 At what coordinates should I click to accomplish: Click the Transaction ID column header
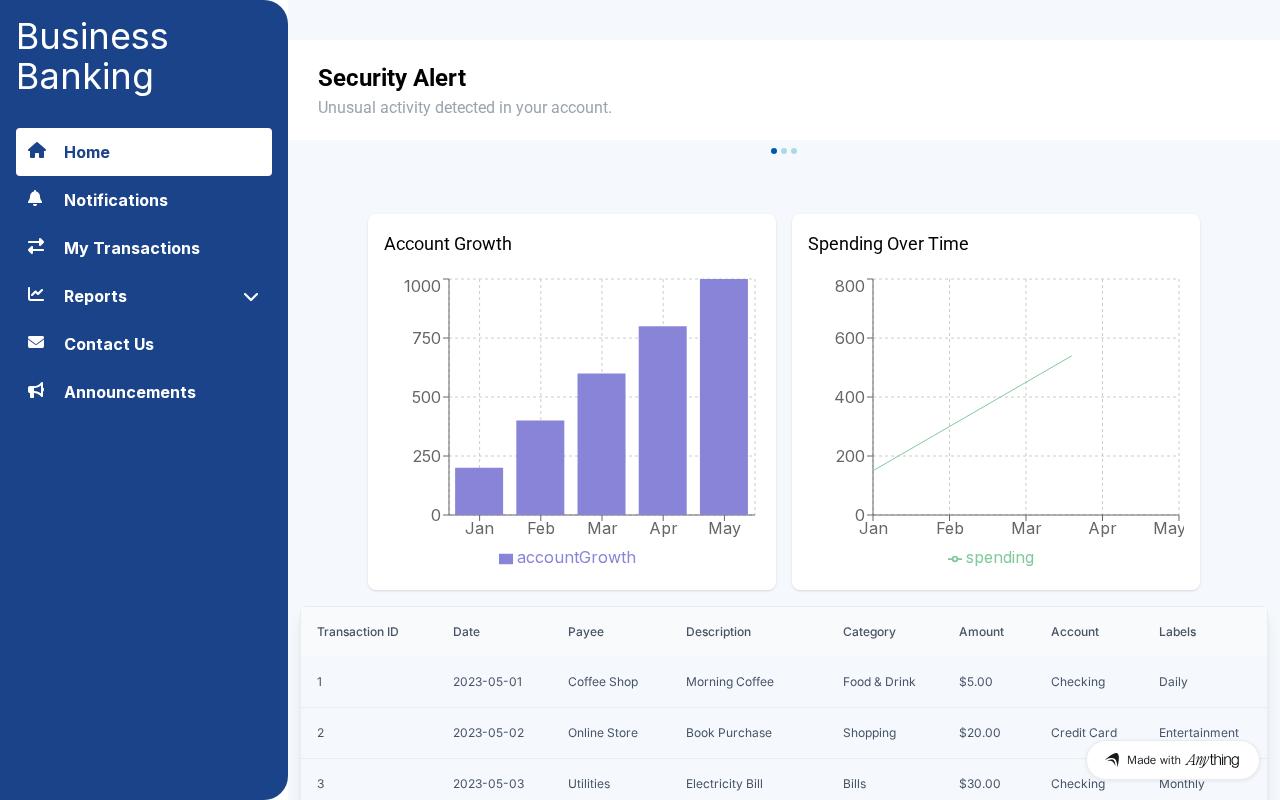358,632
